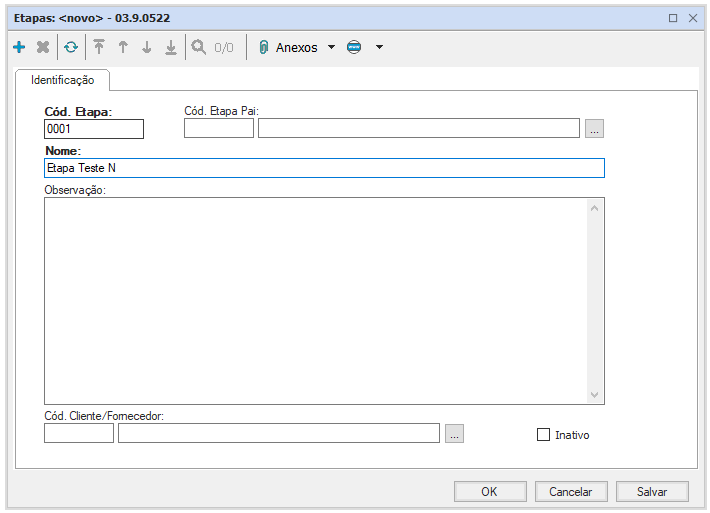
Task: Click into the Nome text field
Action: 324,168
